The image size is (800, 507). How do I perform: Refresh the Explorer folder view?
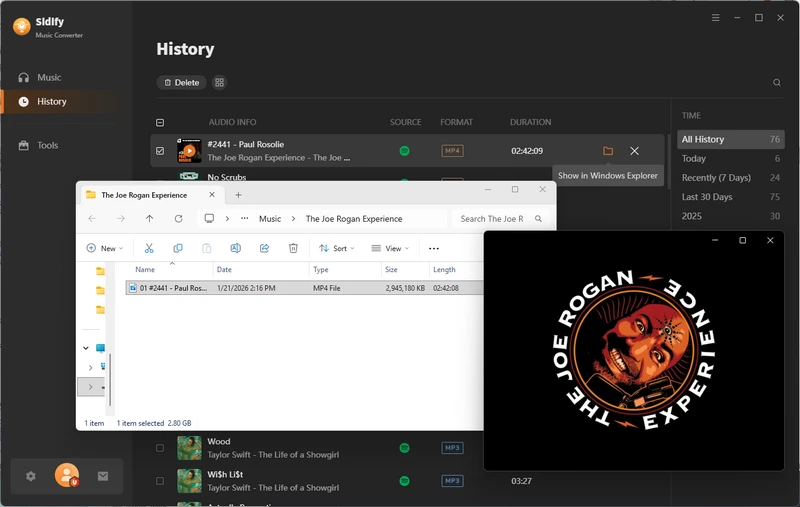point(178,219)
